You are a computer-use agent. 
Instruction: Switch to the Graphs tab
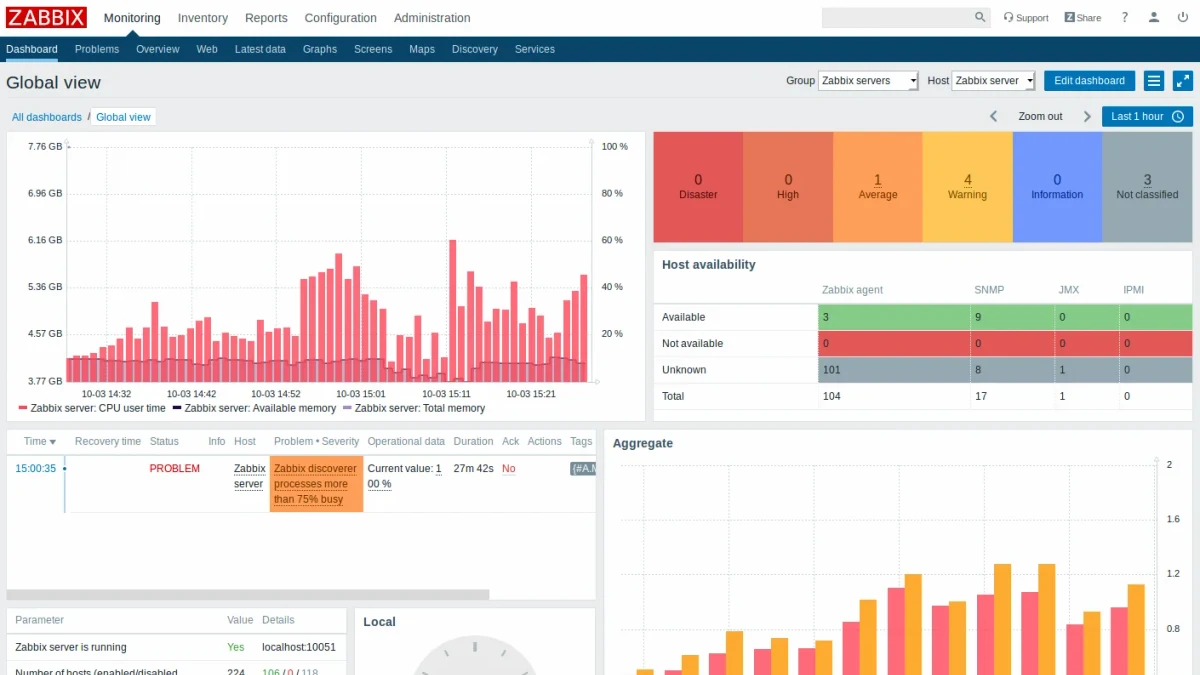click(x=320, y=49)
